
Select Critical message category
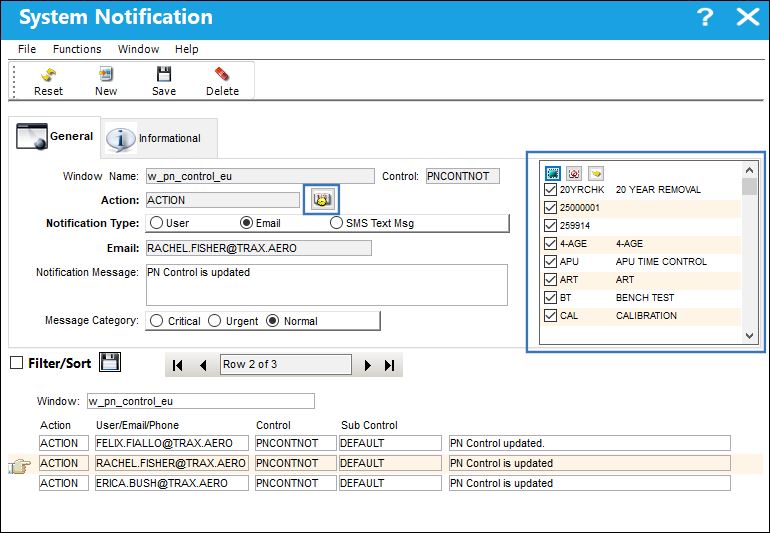click(x=157, y=321)
